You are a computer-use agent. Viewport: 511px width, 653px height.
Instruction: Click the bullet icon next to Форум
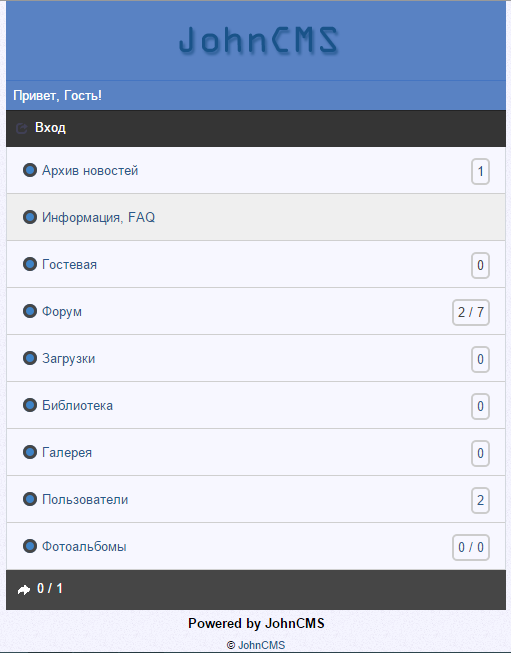(30, 311)
